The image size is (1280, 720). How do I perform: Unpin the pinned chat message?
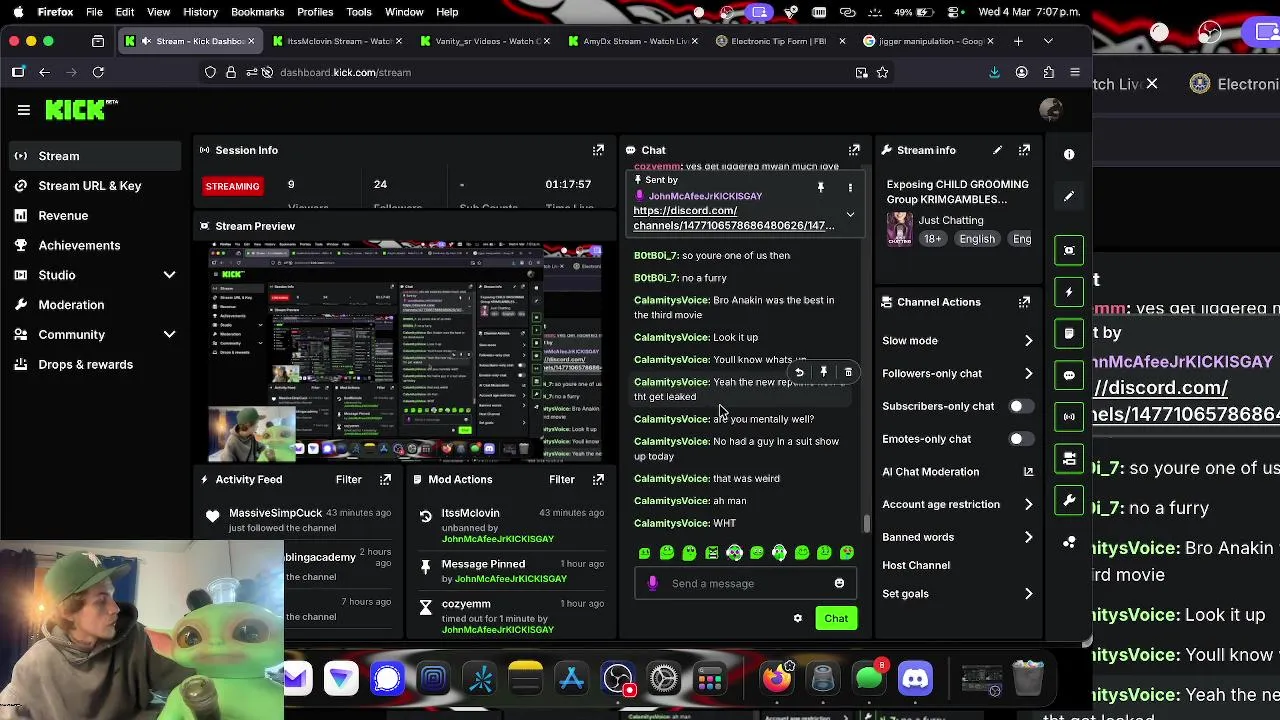pyautogui.click(x=821, y=187)
